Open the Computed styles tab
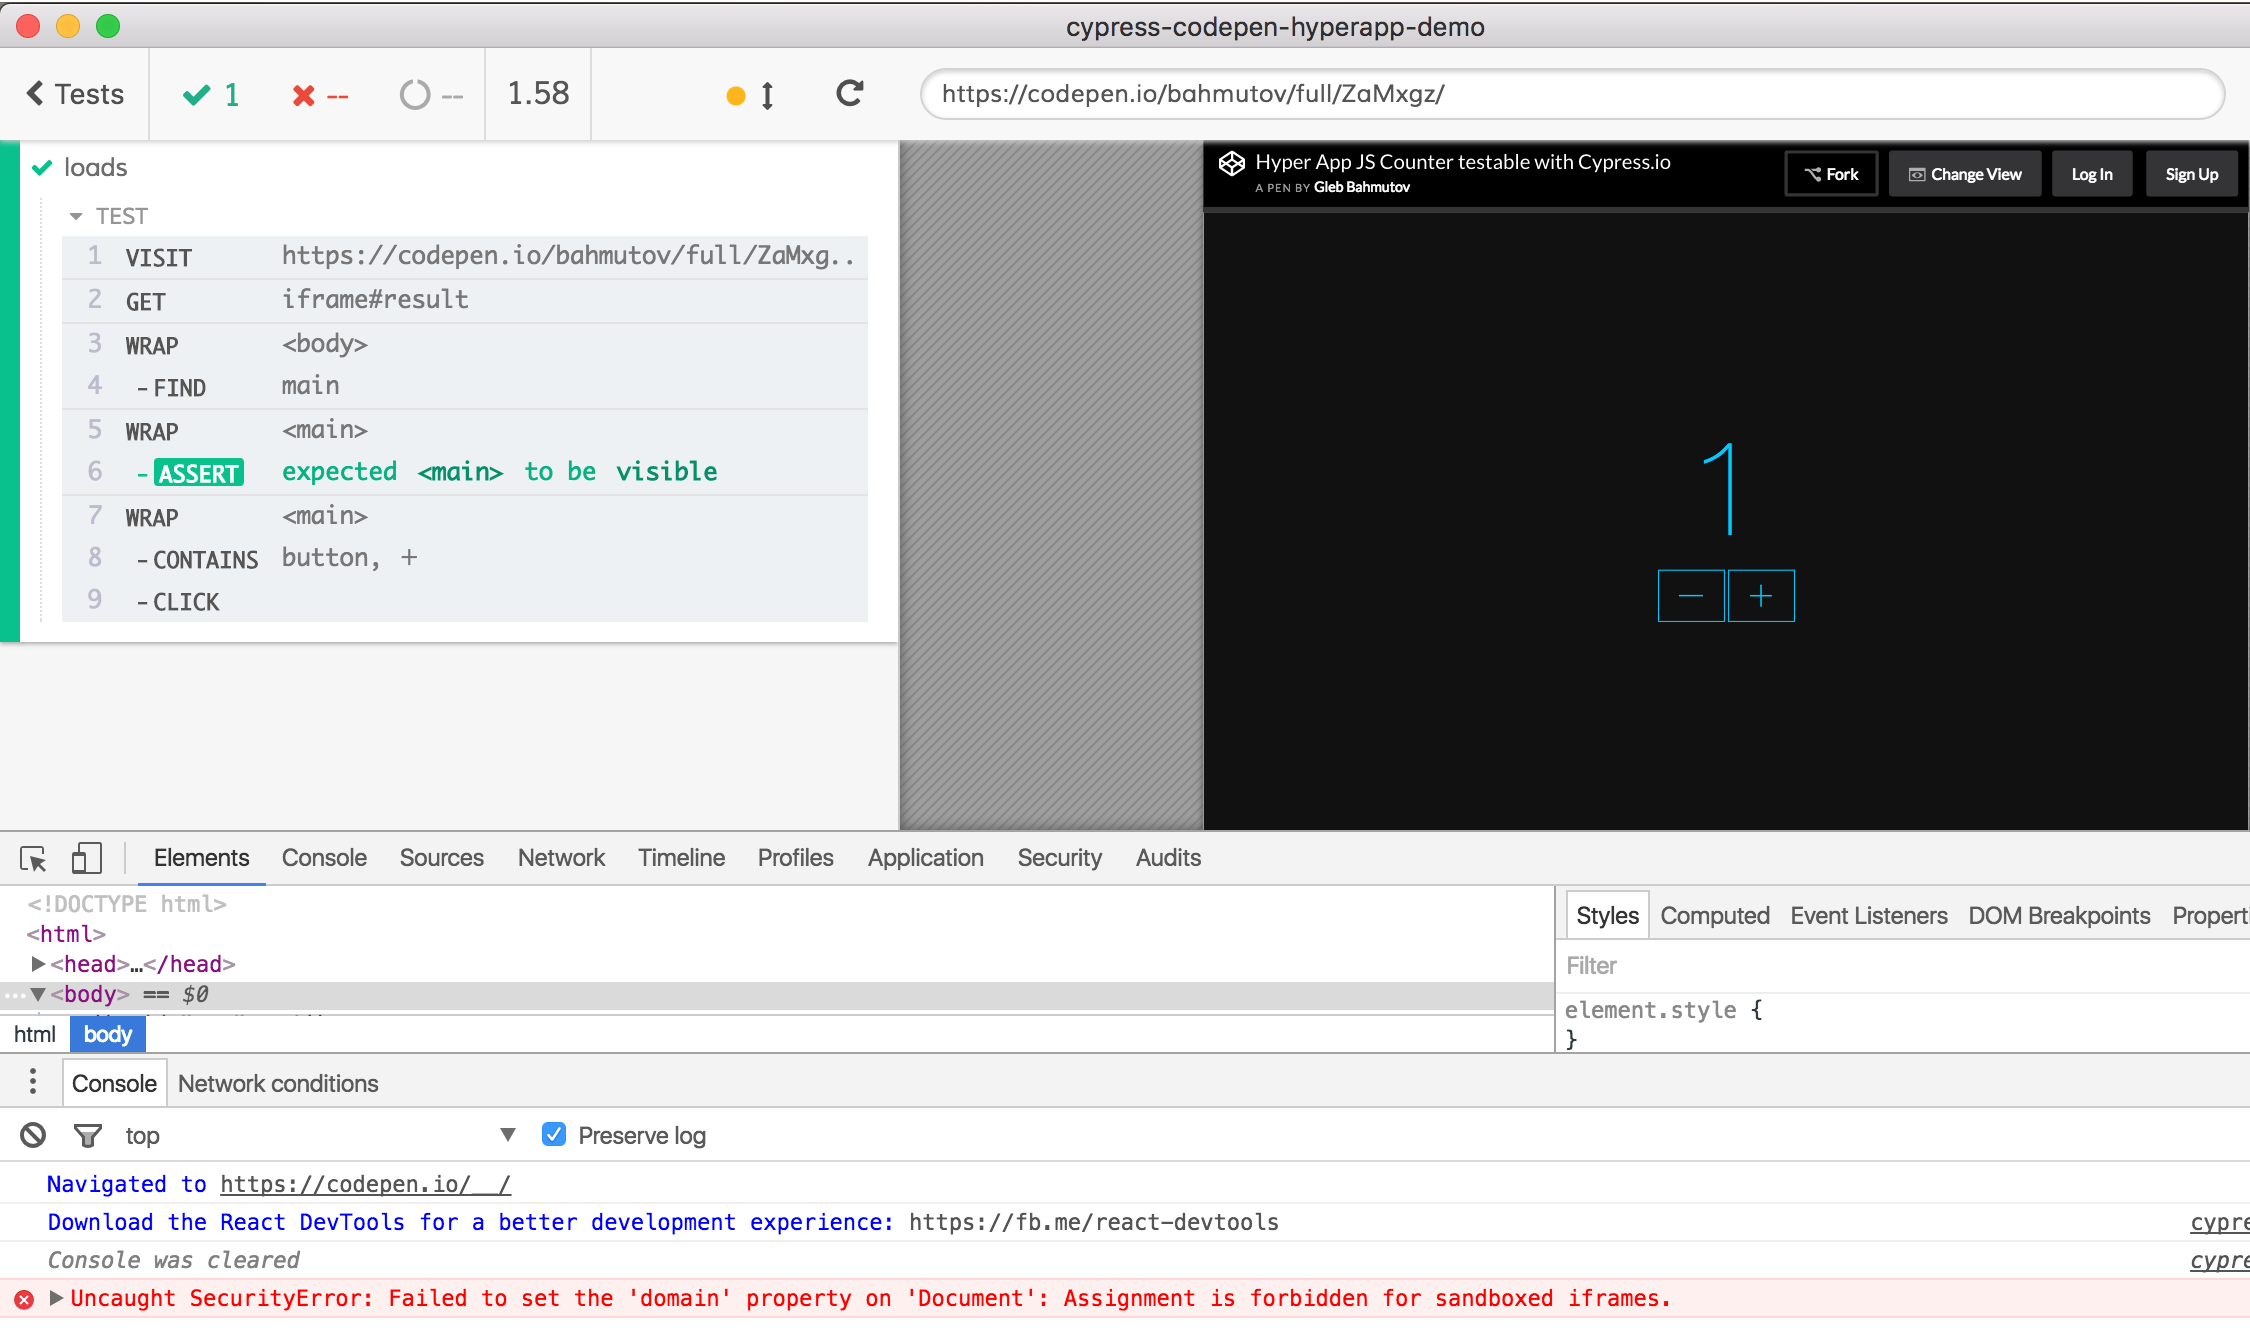Viewport: 2250px width, 1328px height. coord(1714,916)
